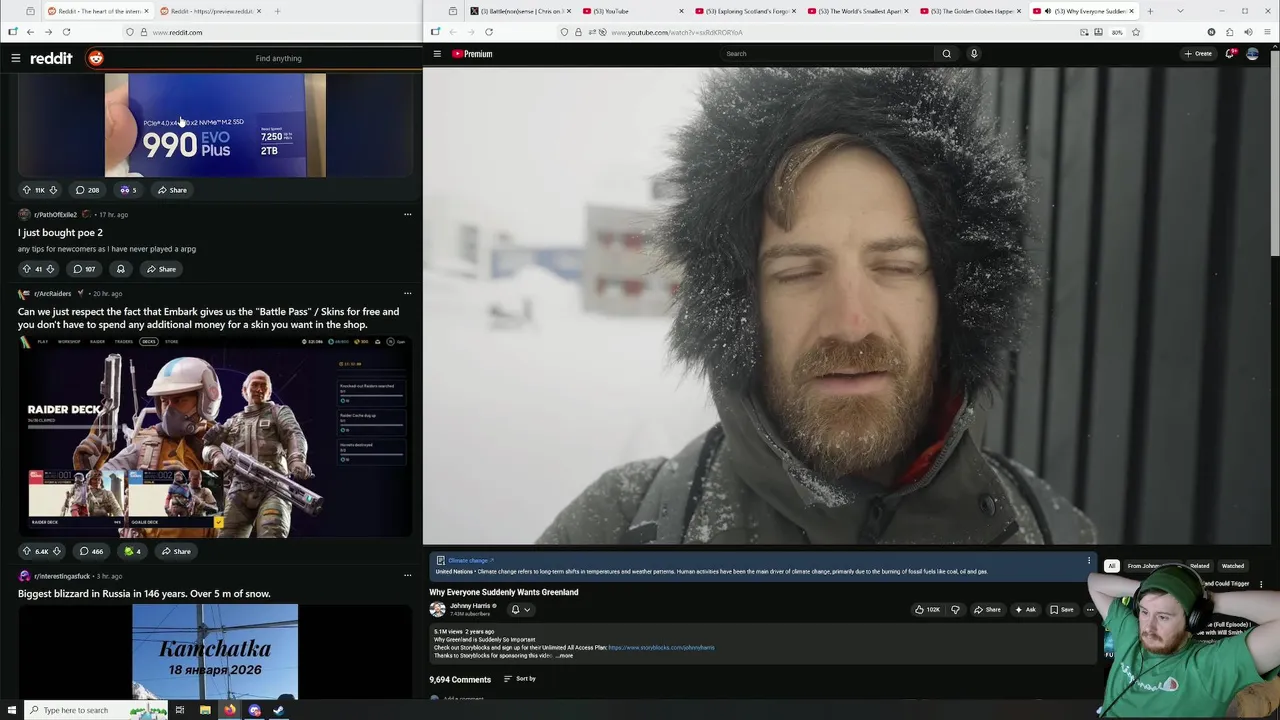The image size is (1280, 720).
Task: Open the 80% zoom level indicator
Action: (1117, 32)
